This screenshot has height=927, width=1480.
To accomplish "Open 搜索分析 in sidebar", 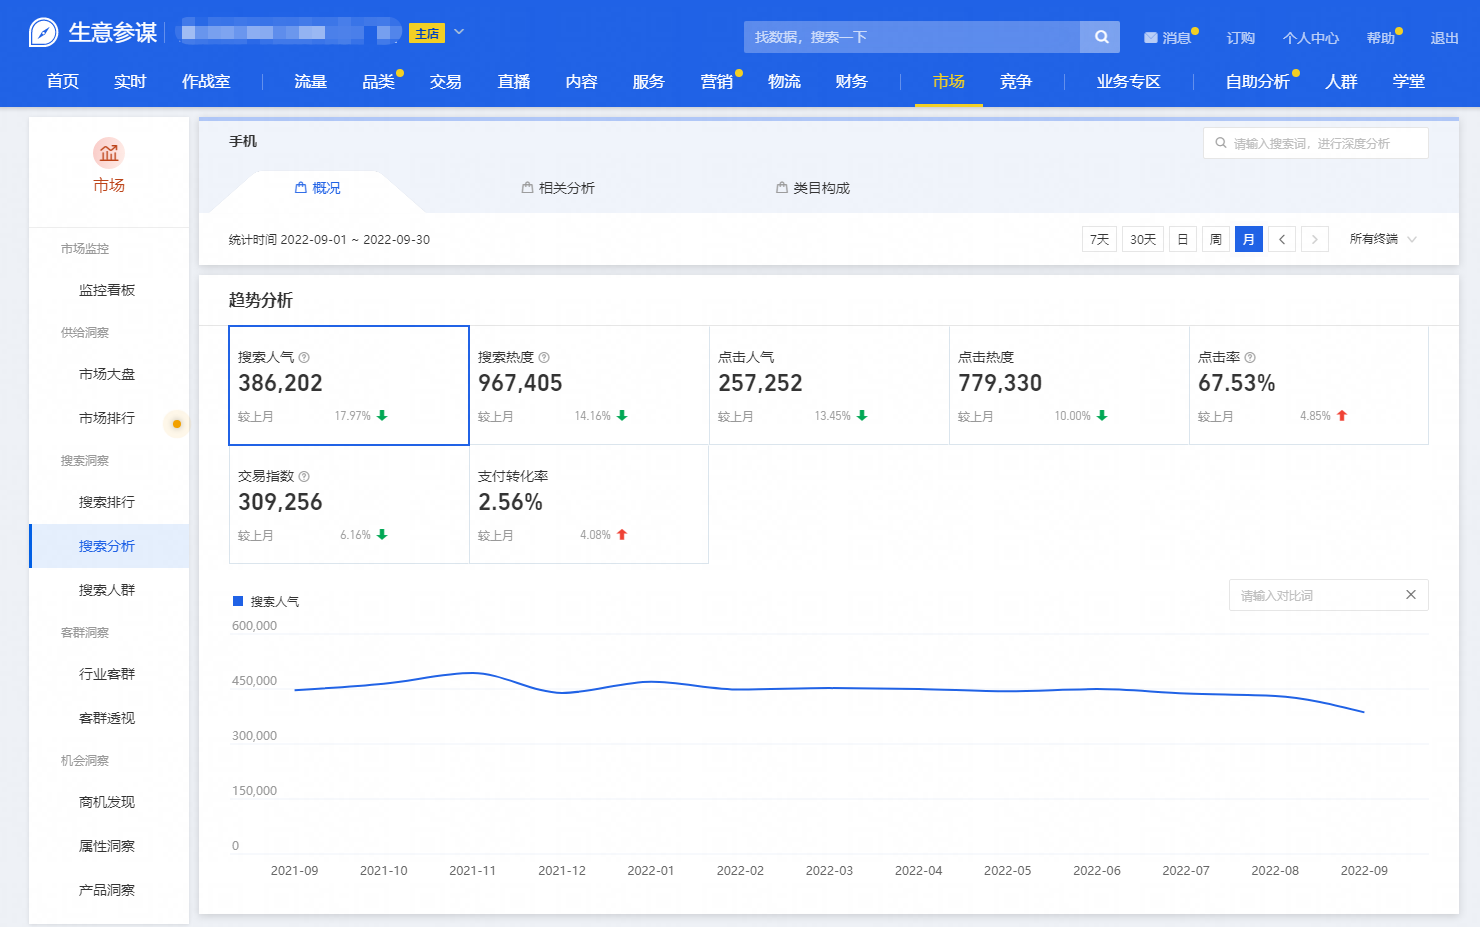I will [107, 546].
